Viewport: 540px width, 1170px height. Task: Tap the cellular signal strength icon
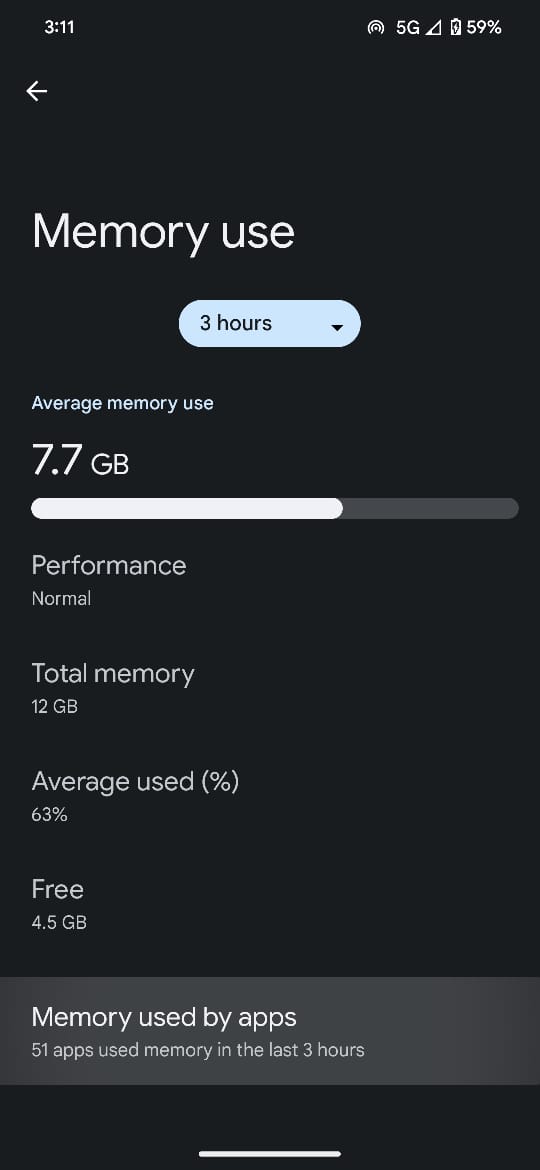[433, 28]
